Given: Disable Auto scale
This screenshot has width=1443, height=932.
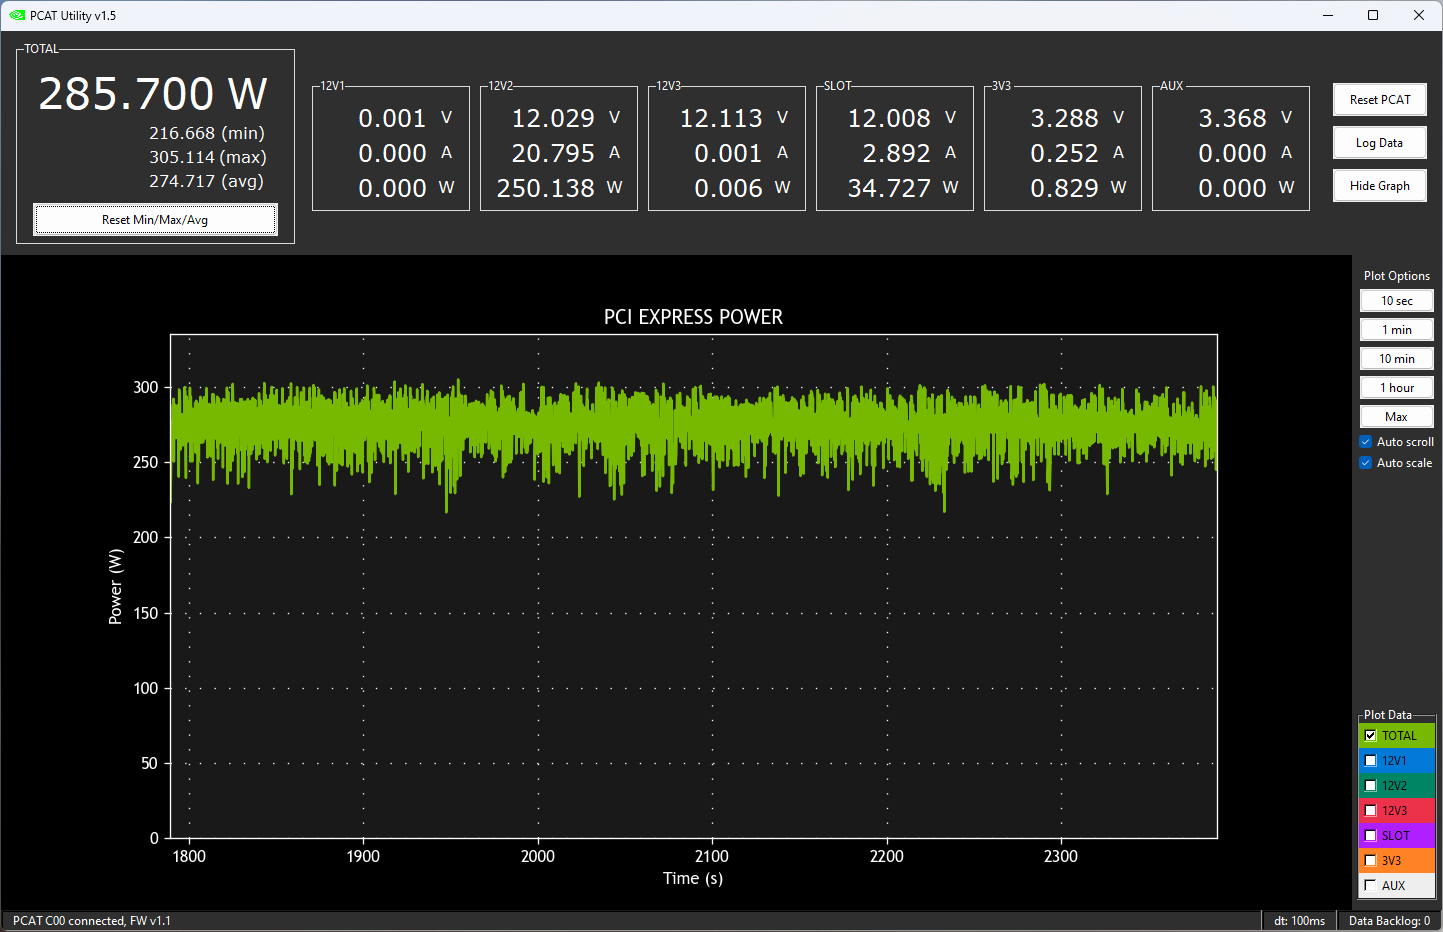Looking at the screenshot, I should (1365, 462).
